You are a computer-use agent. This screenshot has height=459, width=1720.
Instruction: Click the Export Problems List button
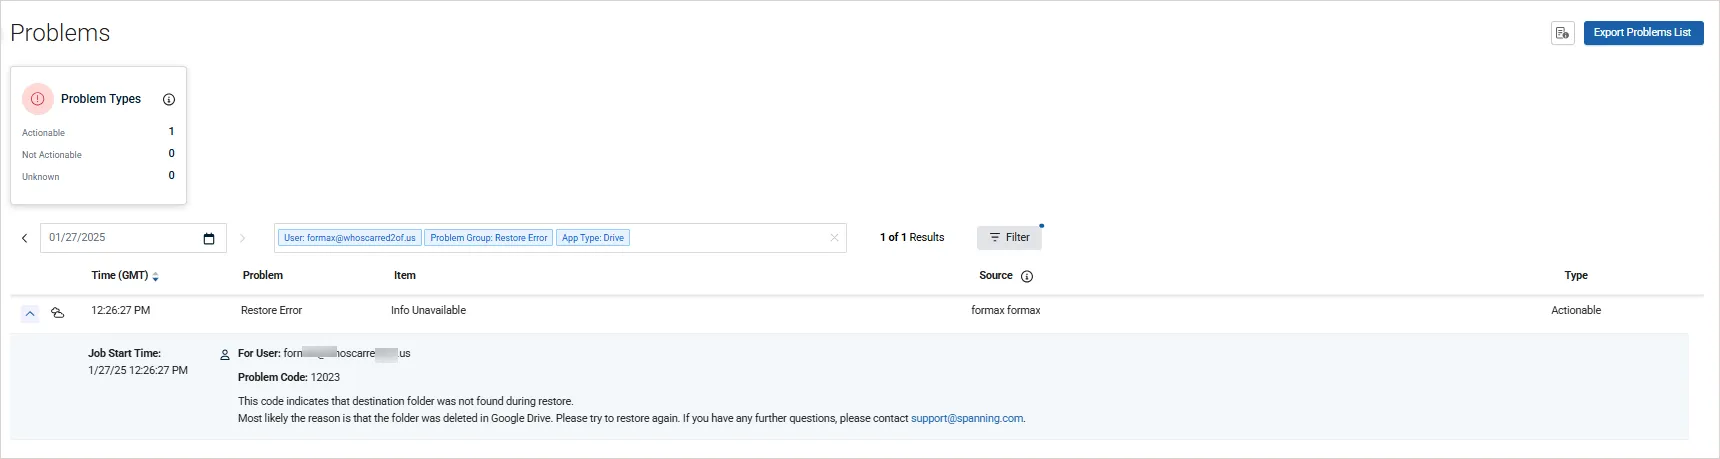click(x=1642, y=33)
